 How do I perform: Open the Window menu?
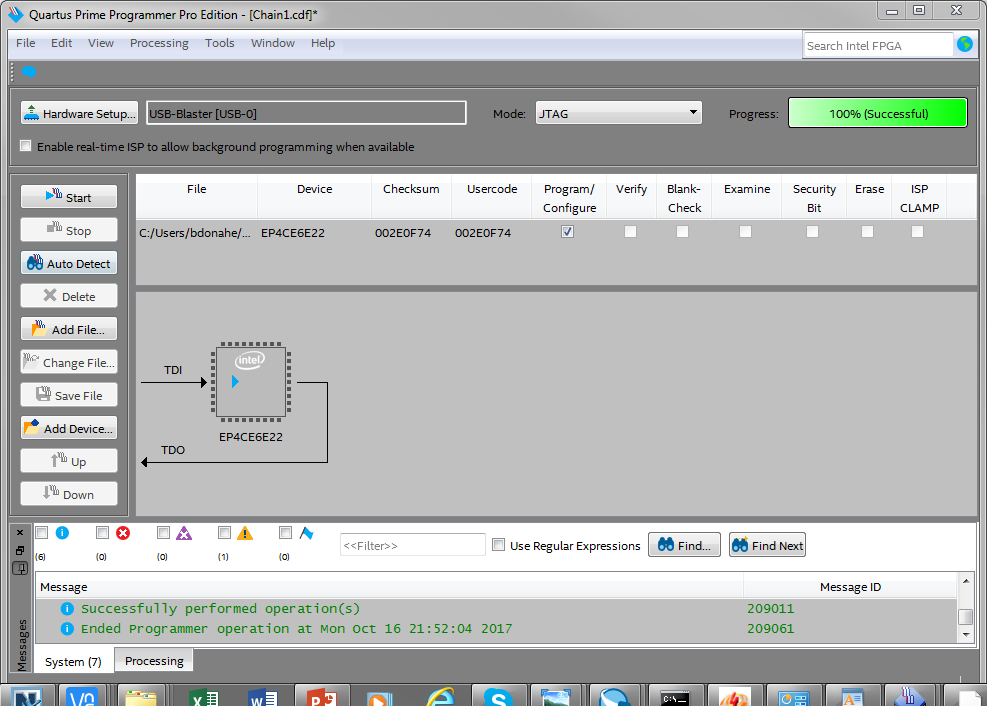[x=273, y=43]
